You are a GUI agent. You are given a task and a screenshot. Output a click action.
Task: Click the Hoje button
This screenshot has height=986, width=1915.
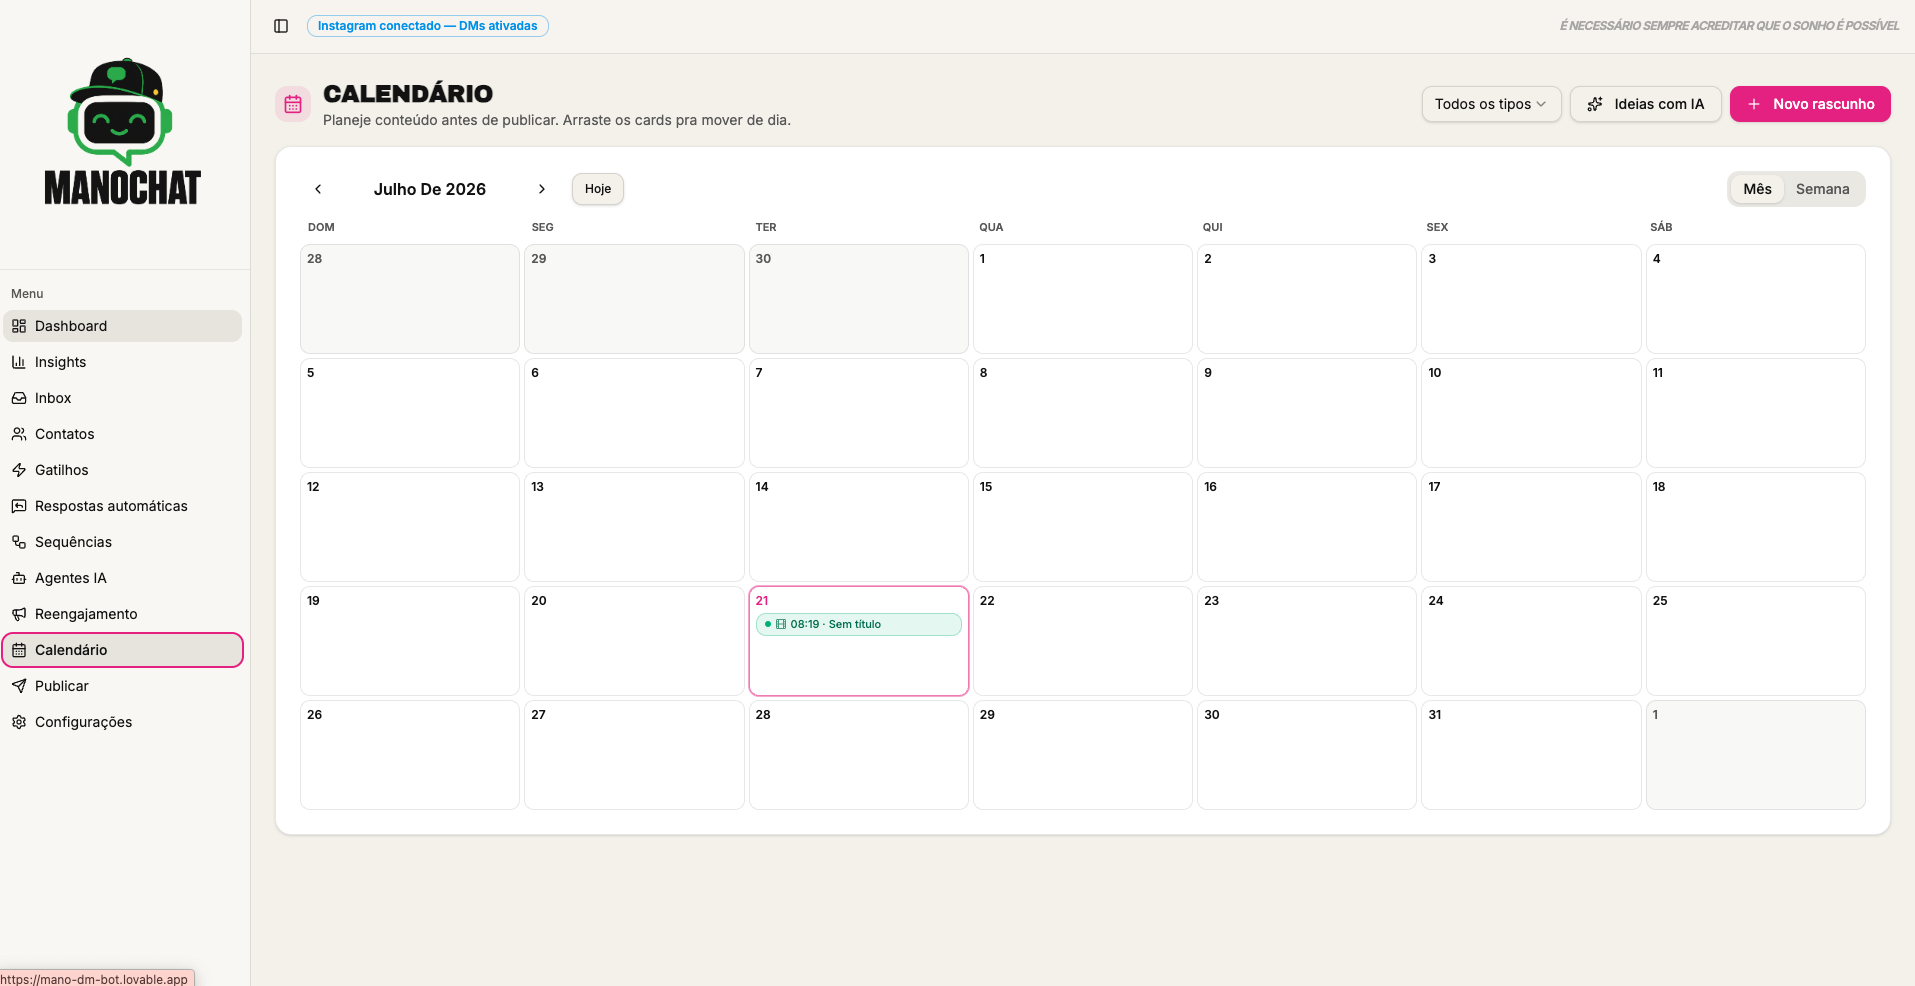(598, 189)
